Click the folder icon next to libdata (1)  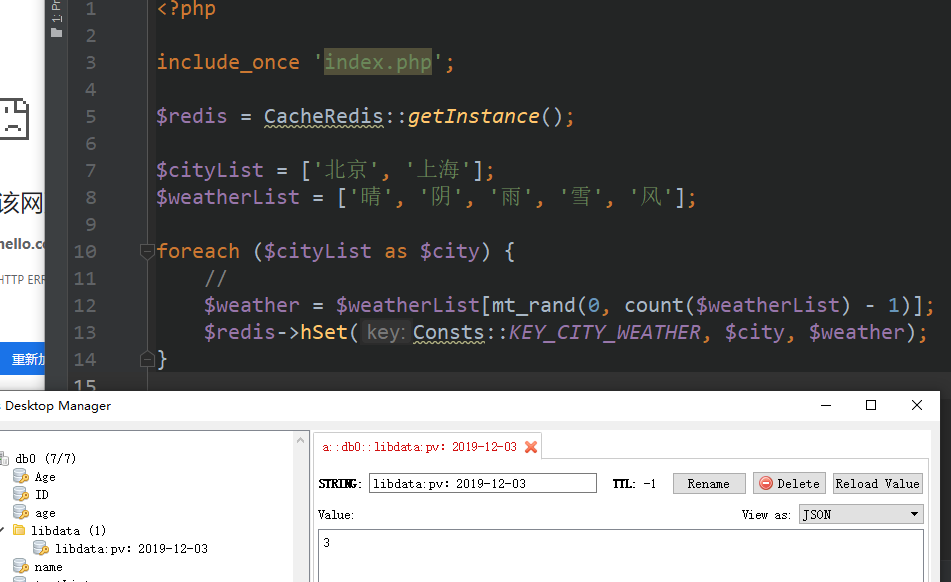(x=19, y=530)
